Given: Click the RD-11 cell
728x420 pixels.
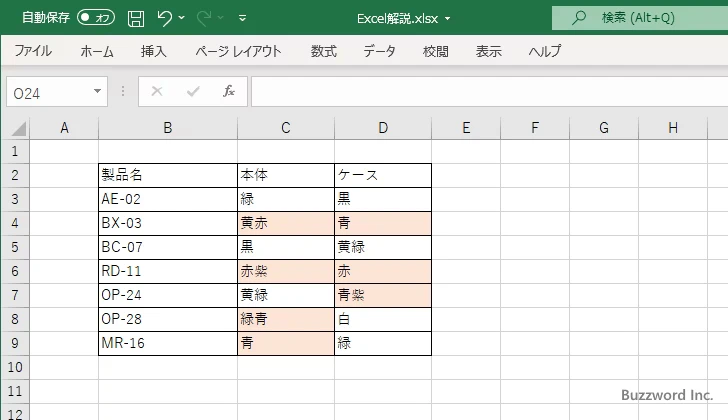Looking at the screenshot, I should point(168,271).
